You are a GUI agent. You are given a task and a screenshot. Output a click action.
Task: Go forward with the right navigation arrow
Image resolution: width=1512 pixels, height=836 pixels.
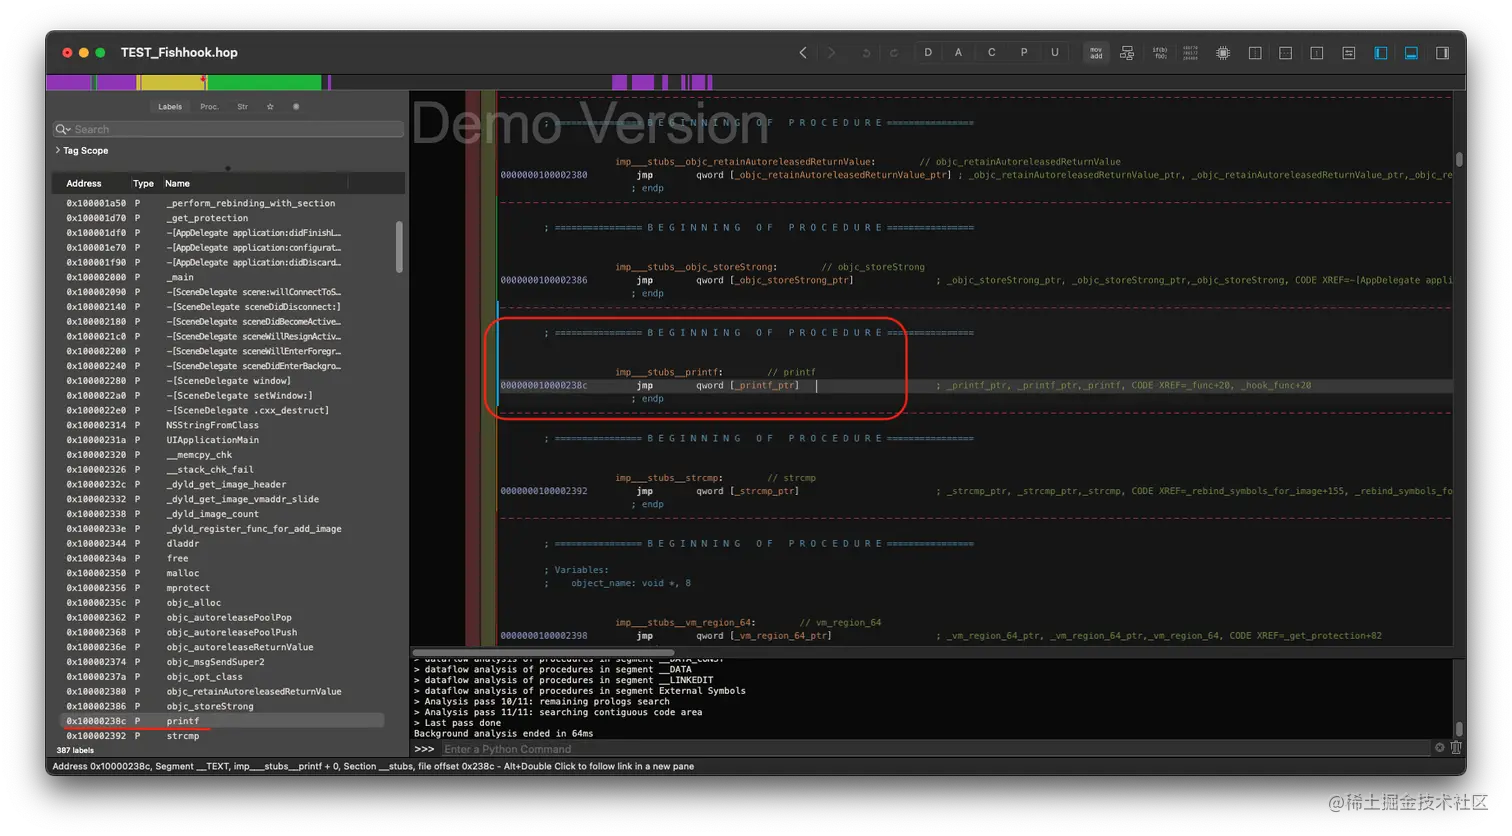(x=831, y=53)
